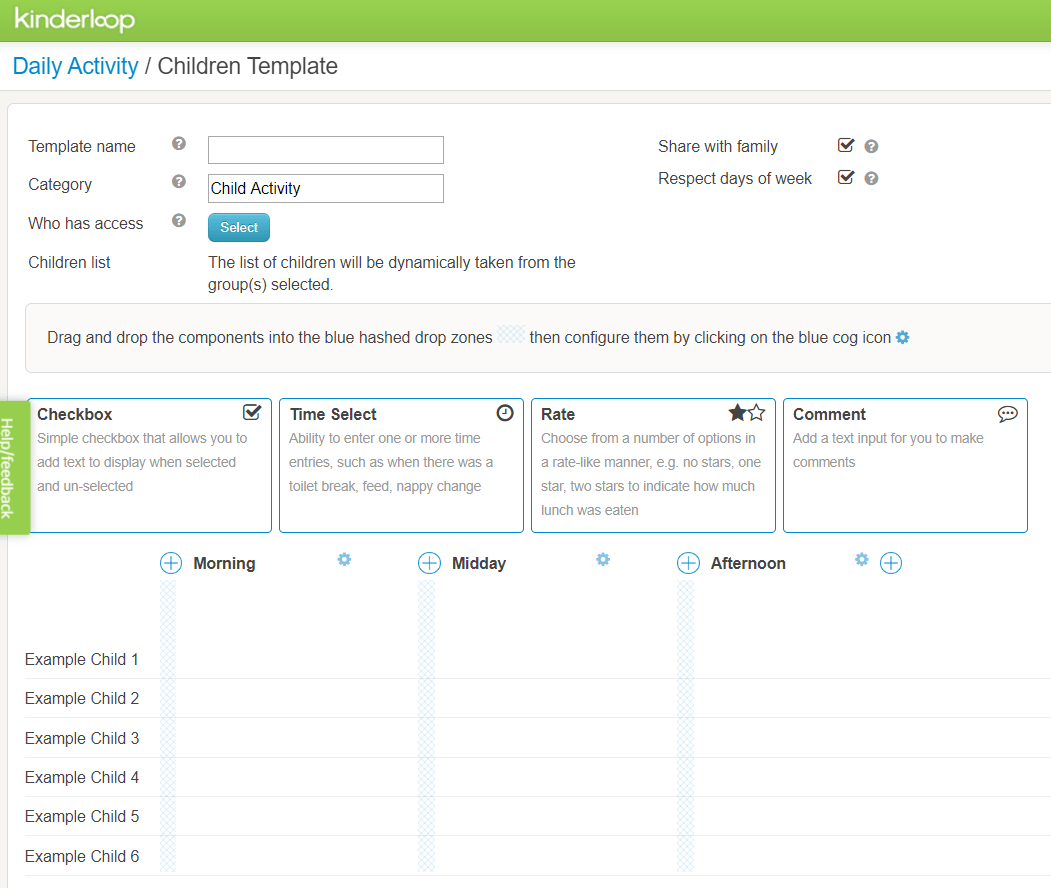The height and width of the screenshot is (888, 1051).
Task: Click the plus icon beside Morning
Action: 170,563
